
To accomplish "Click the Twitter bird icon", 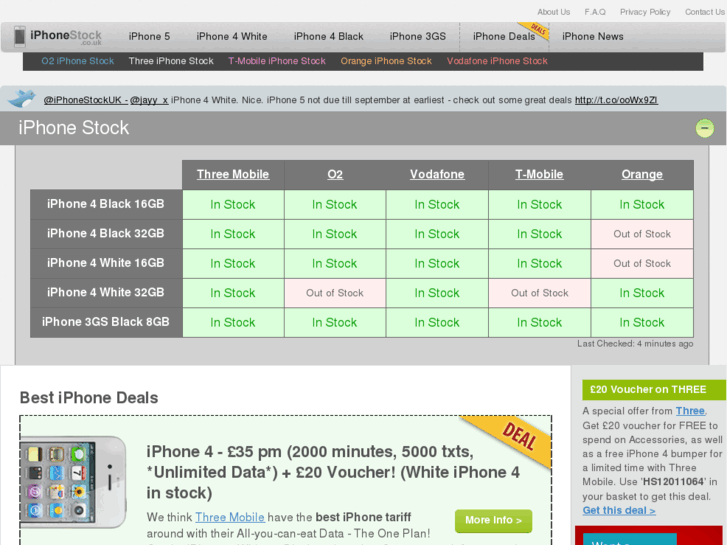I will (22, 98).
